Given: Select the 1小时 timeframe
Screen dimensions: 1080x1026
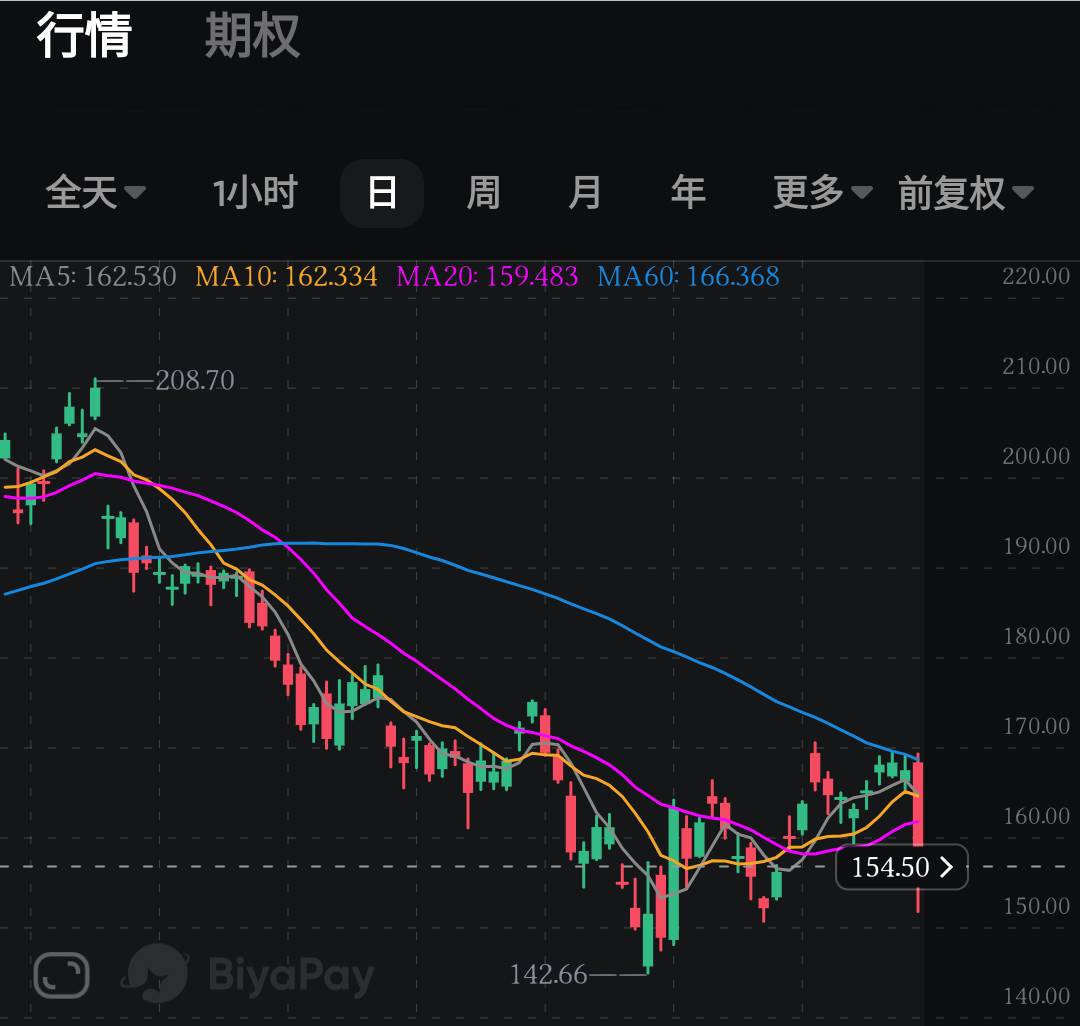Looking at the screenshot, I should (255, 192).
